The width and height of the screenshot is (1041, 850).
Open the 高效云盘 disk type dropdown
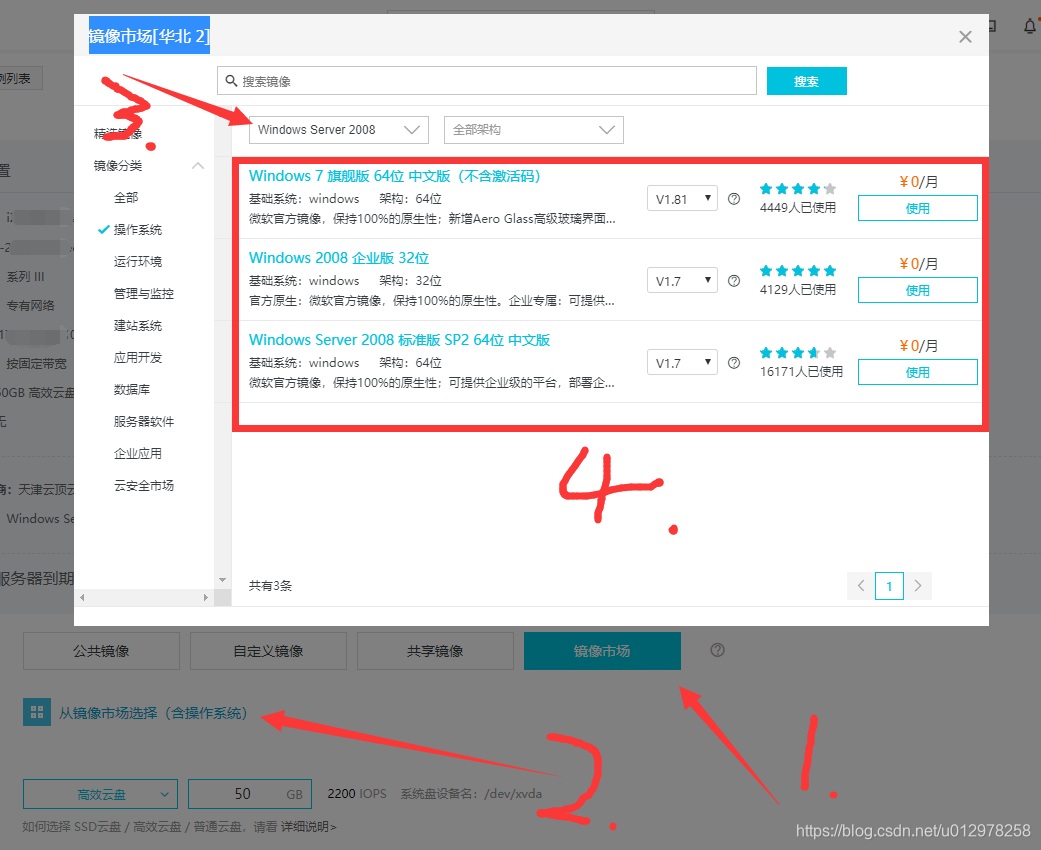point(100,794)
